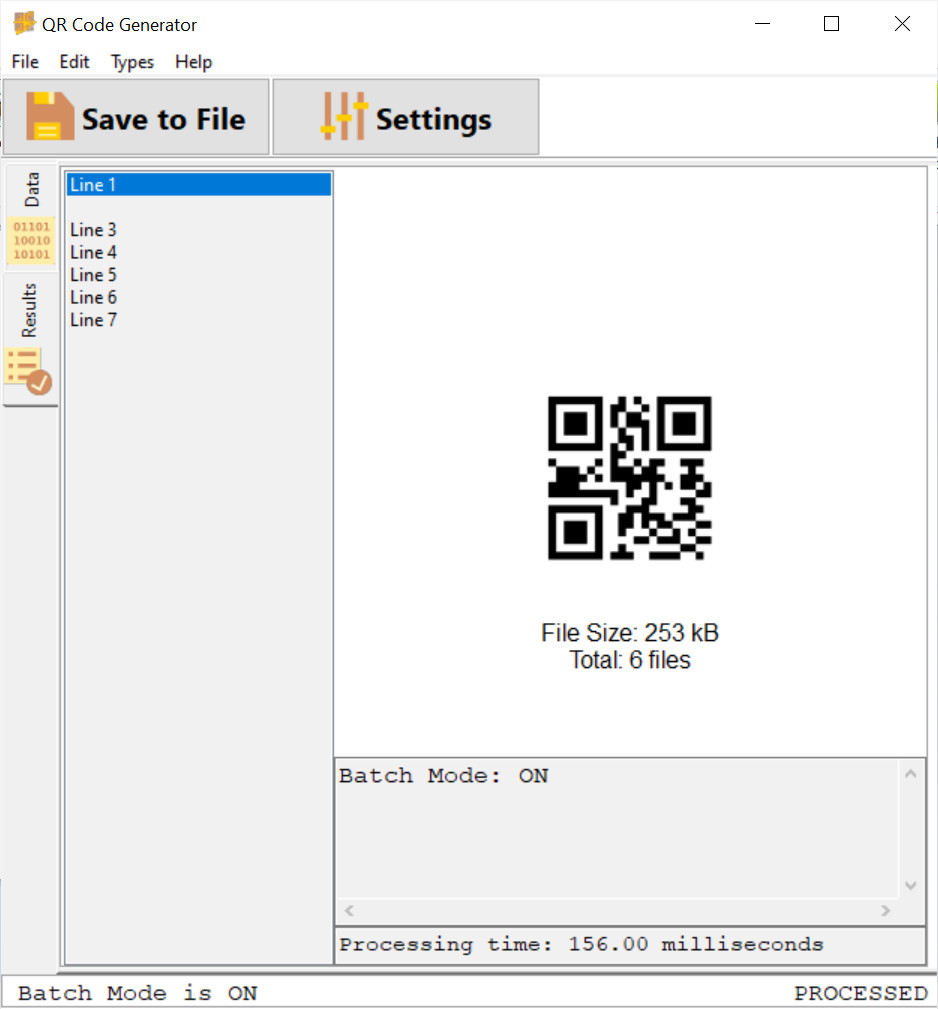This screenshot has height=1009, width=938.
Task: Close the QR Code Generator window
Action: (x=902, y=24)
